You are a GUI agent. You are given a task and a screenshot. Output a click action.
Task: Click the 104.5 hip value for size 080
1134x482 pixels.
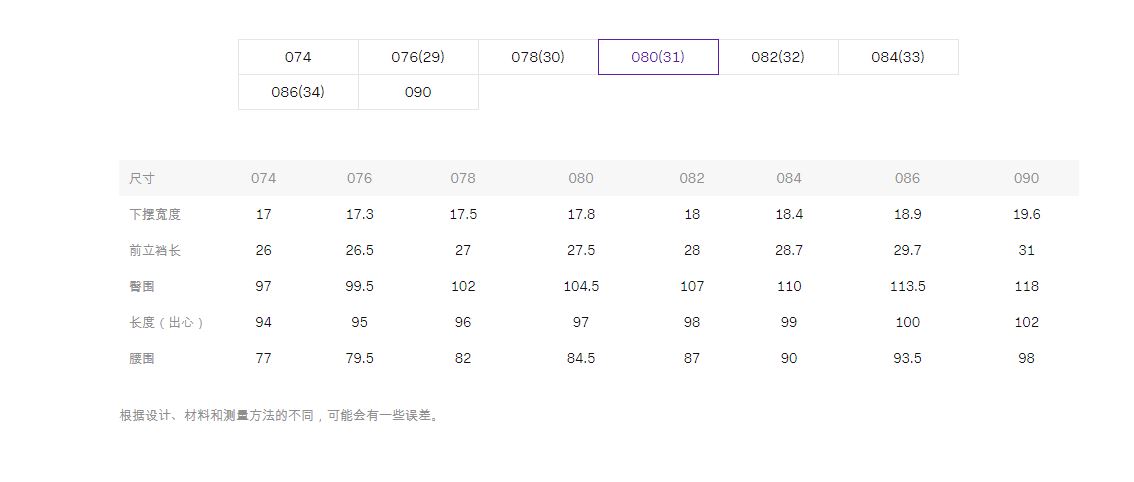(581, 286)
